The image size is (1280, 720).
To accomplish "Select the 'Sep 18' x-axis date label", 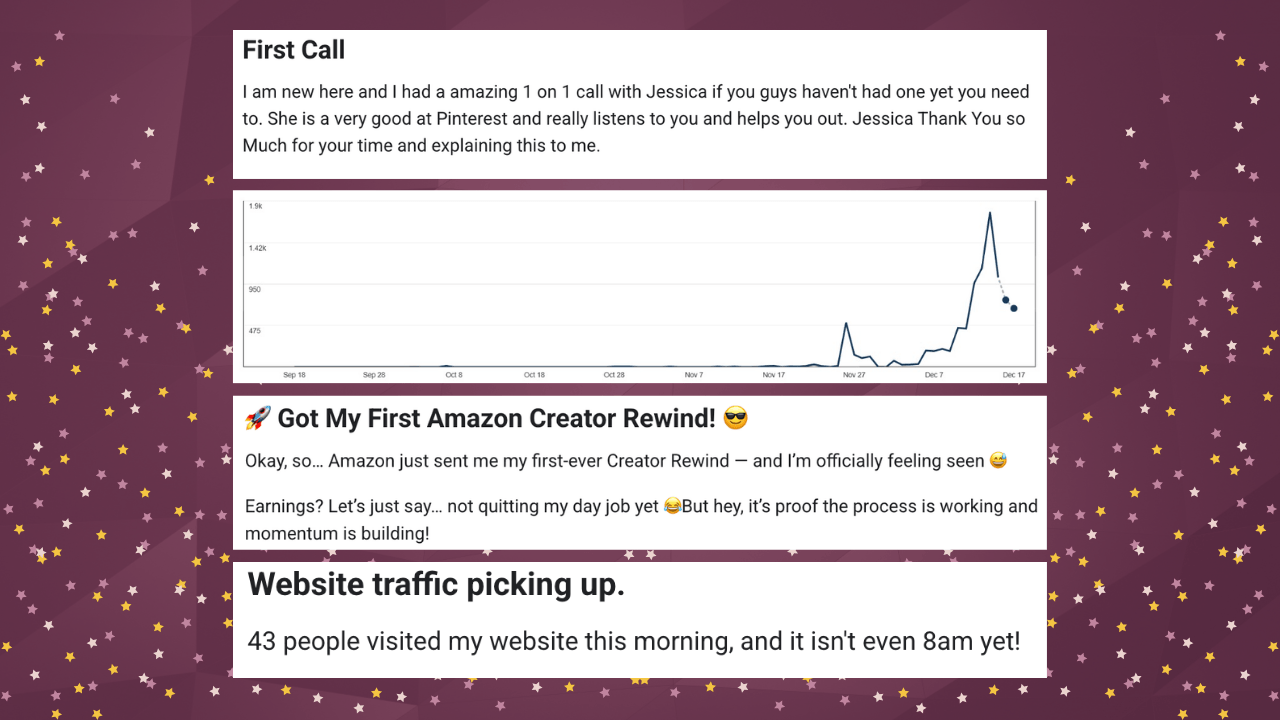I will (x=294, y=375).
